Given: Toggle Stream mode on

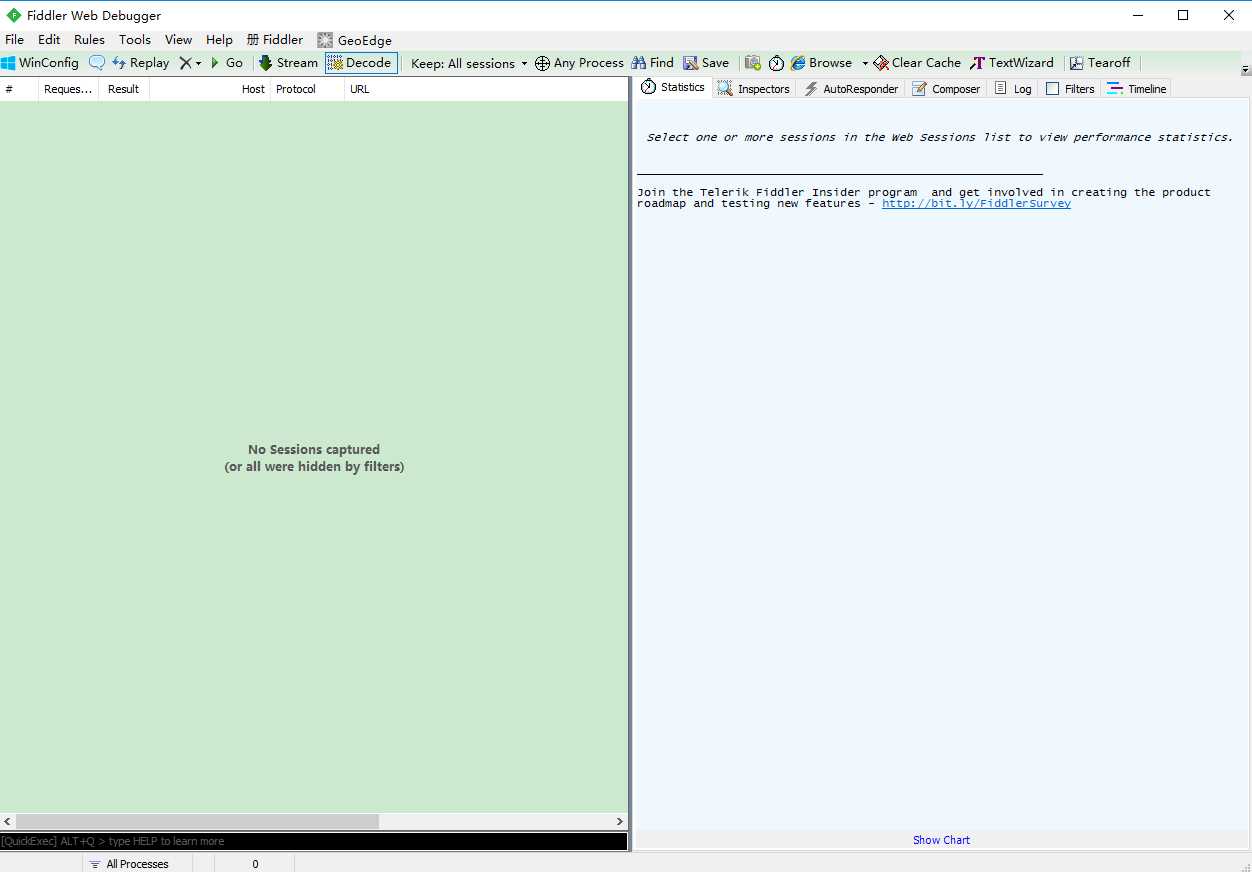Looking at the screenshot, I should [288, 62].
